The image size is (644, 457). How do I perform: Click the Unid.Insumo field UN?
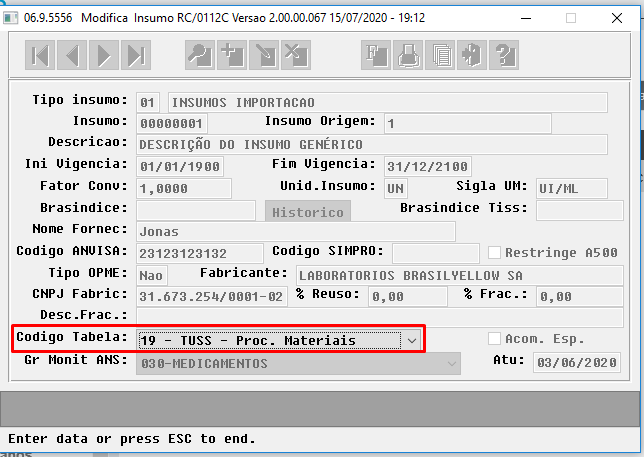click(396, 188)
